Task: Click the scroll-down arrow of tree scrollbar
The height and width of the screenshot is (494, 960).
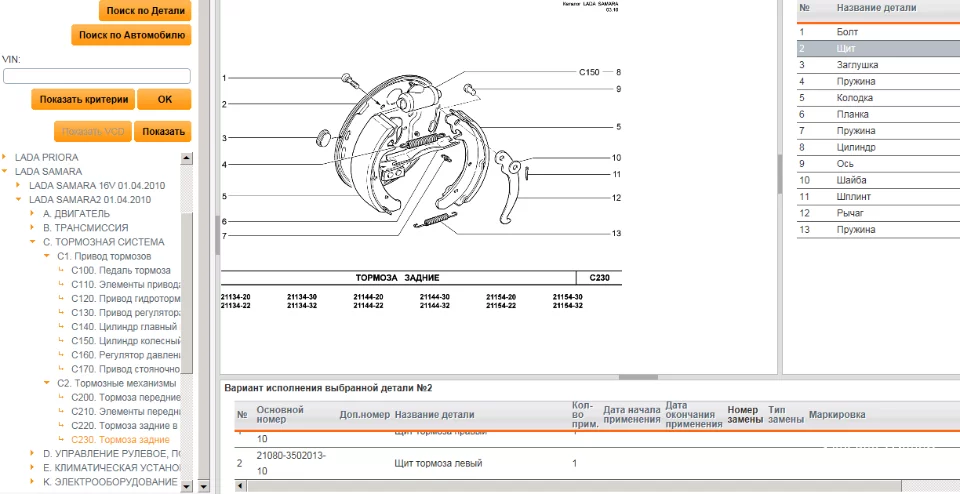Action: (x=187, y=486)
